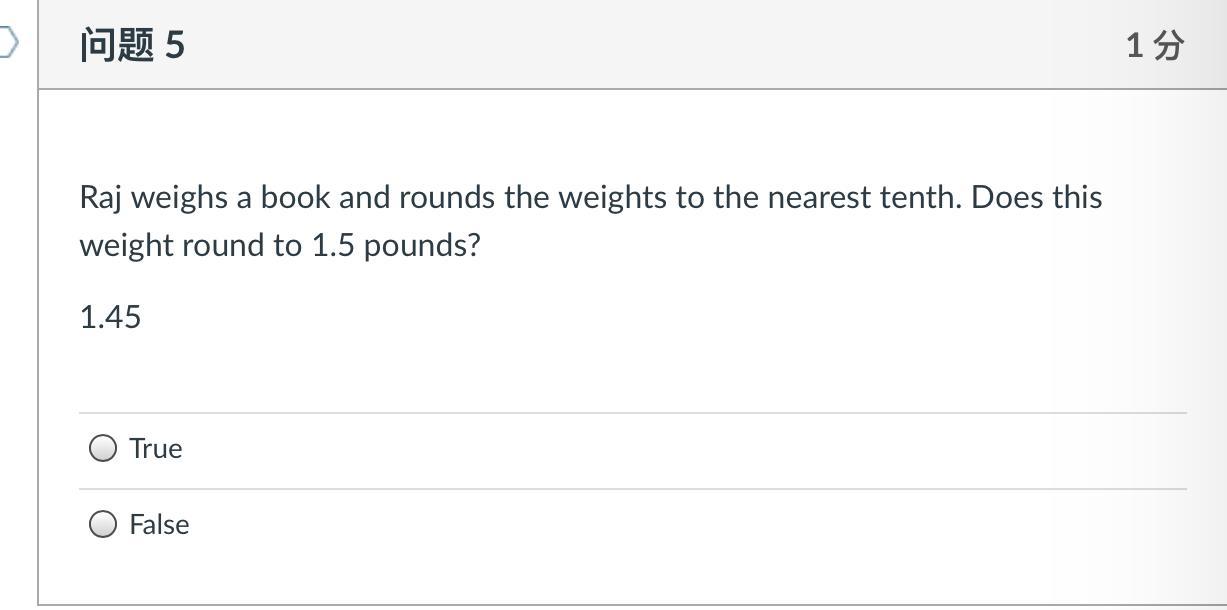Click the word "weights" in the first line
This screenshot has height=610, width=1227.
[612, 198]
